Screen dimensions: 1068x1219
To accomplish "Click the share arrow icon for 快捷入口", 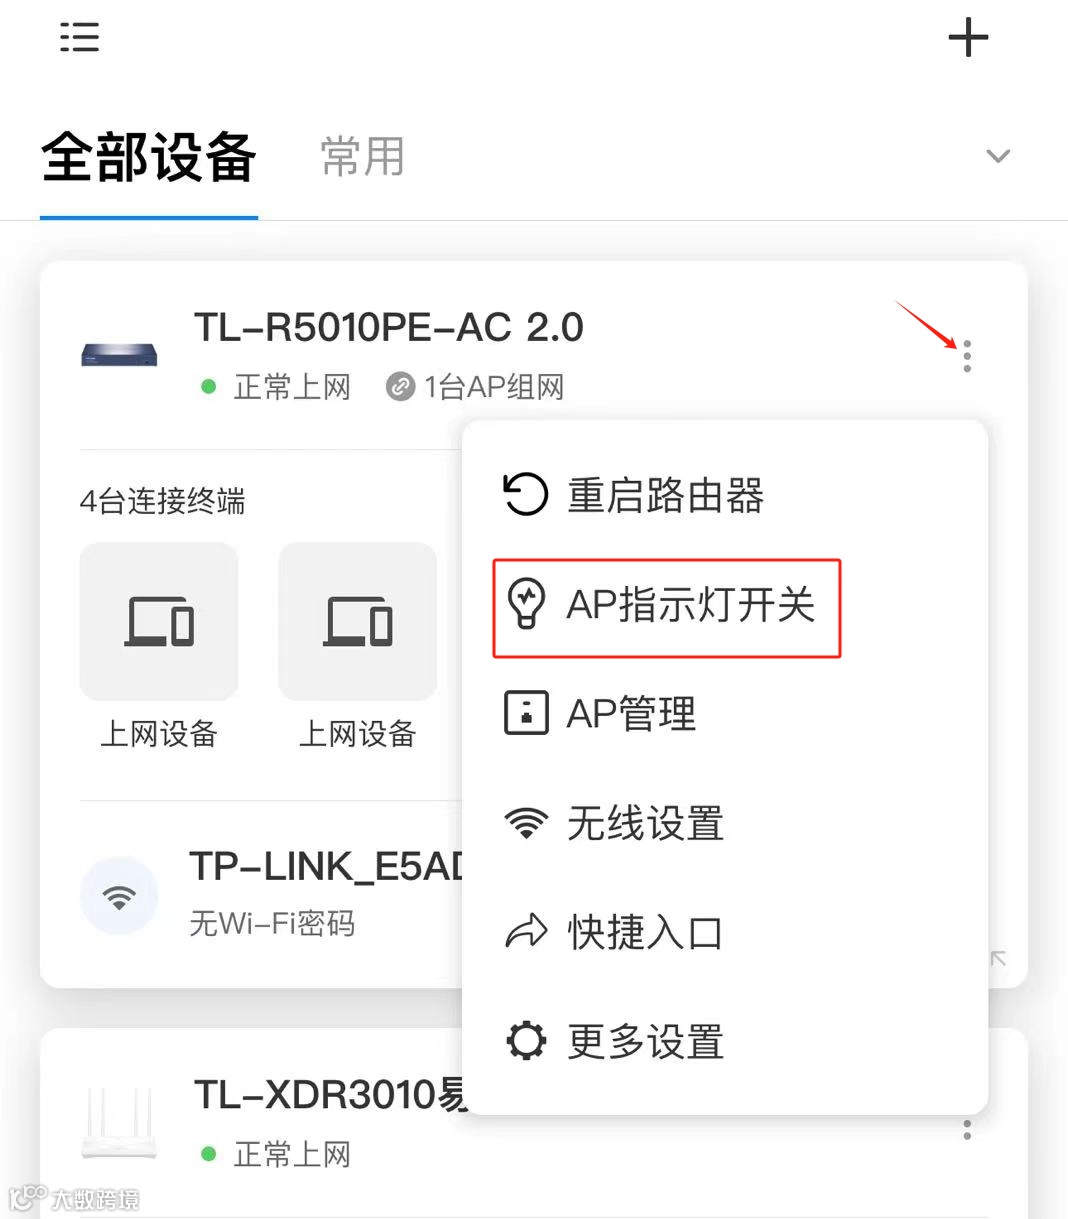I will [526, 931].
